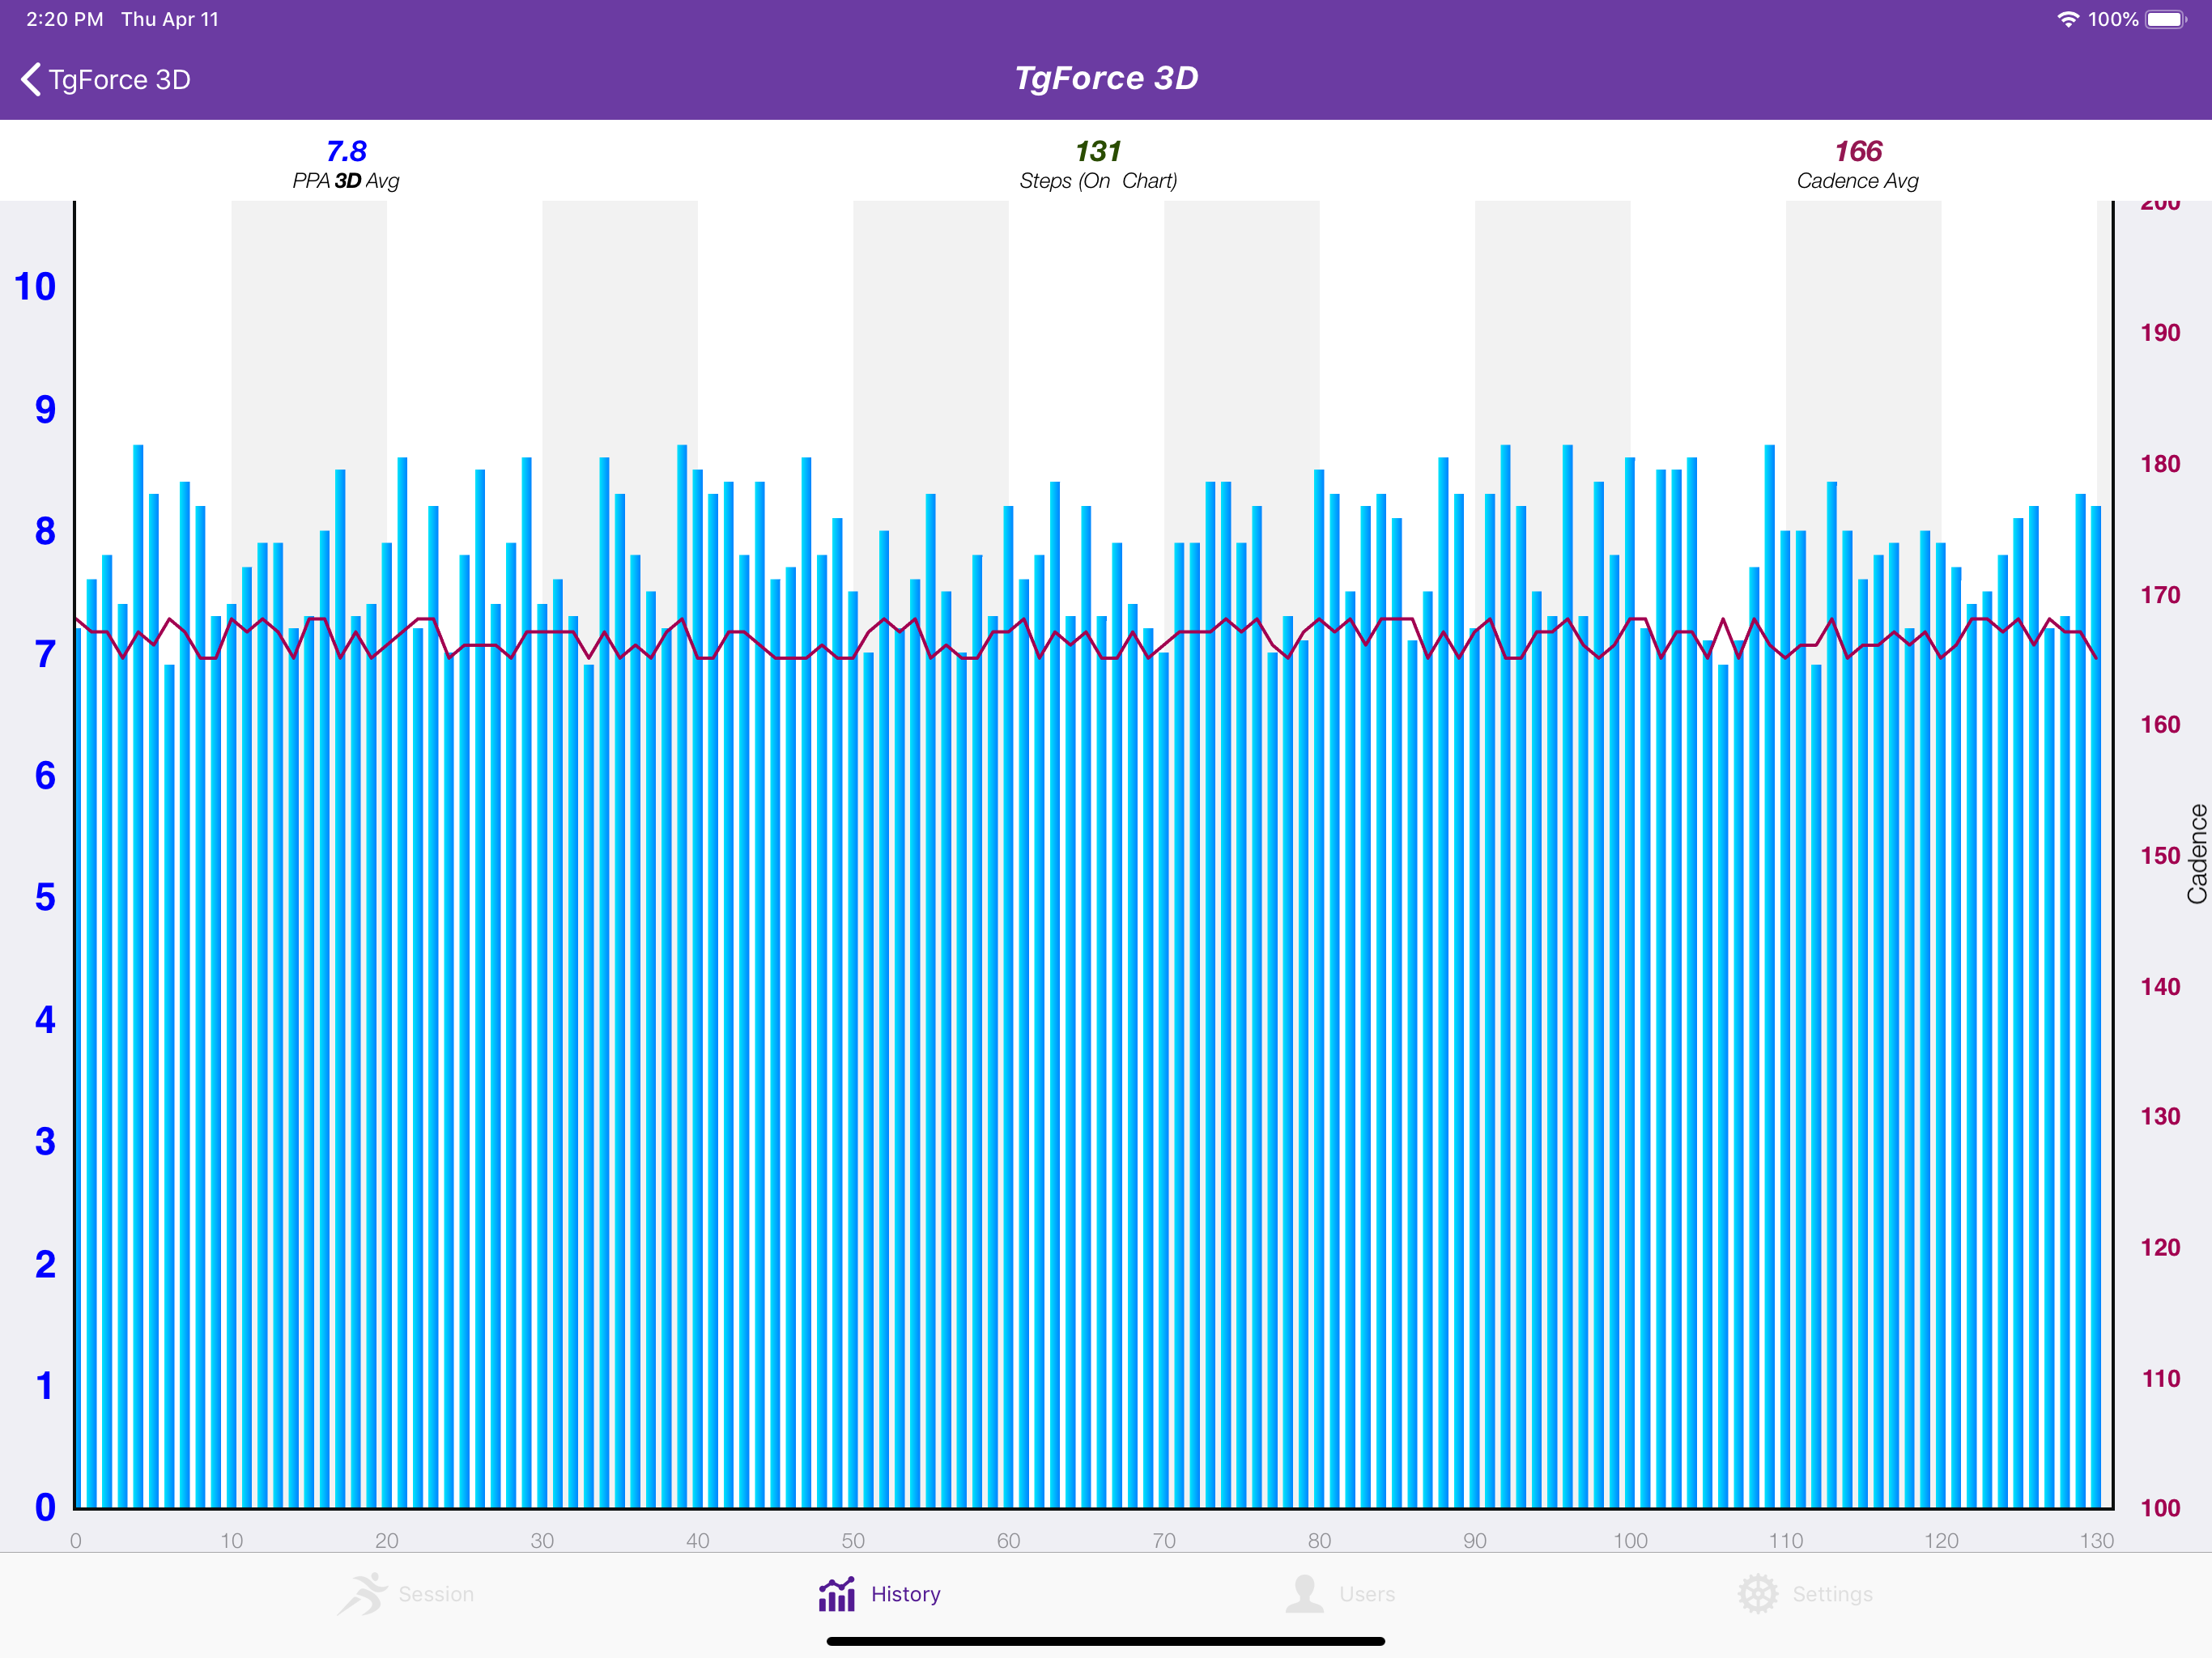2212x1658 pixels.
Task: Tap the Steps (On Chart) label
Action: coord(1098,181)
